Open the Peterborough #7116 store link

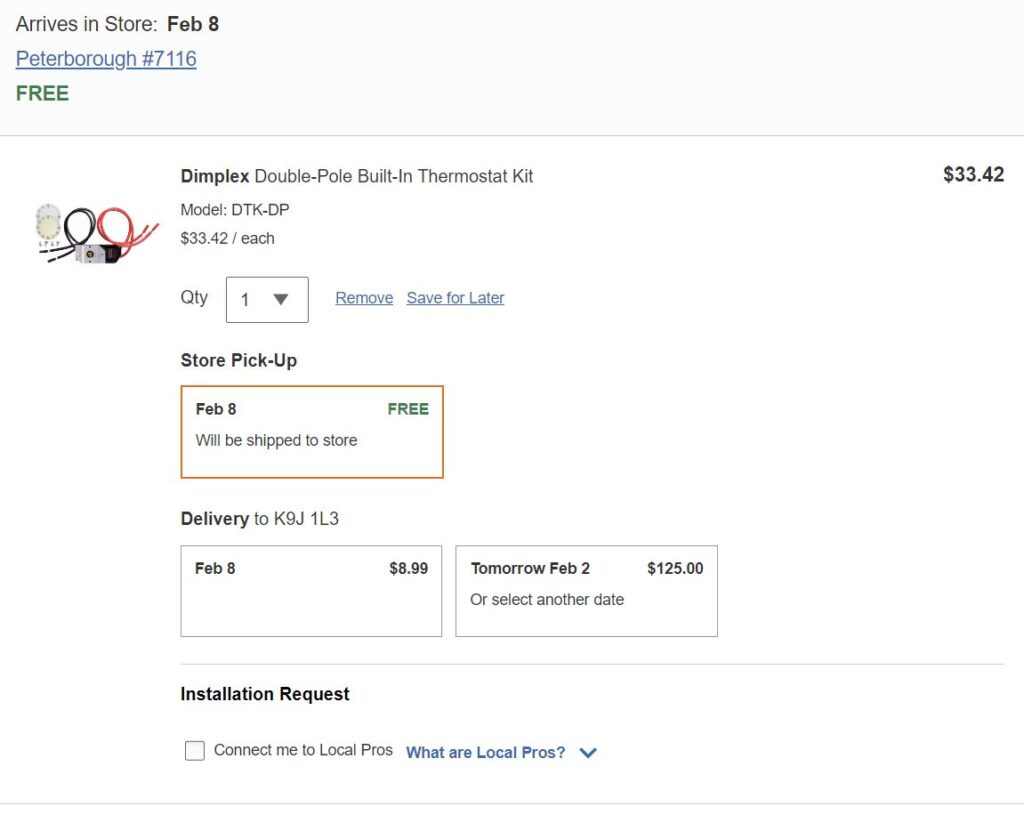(x=106, y=59)
